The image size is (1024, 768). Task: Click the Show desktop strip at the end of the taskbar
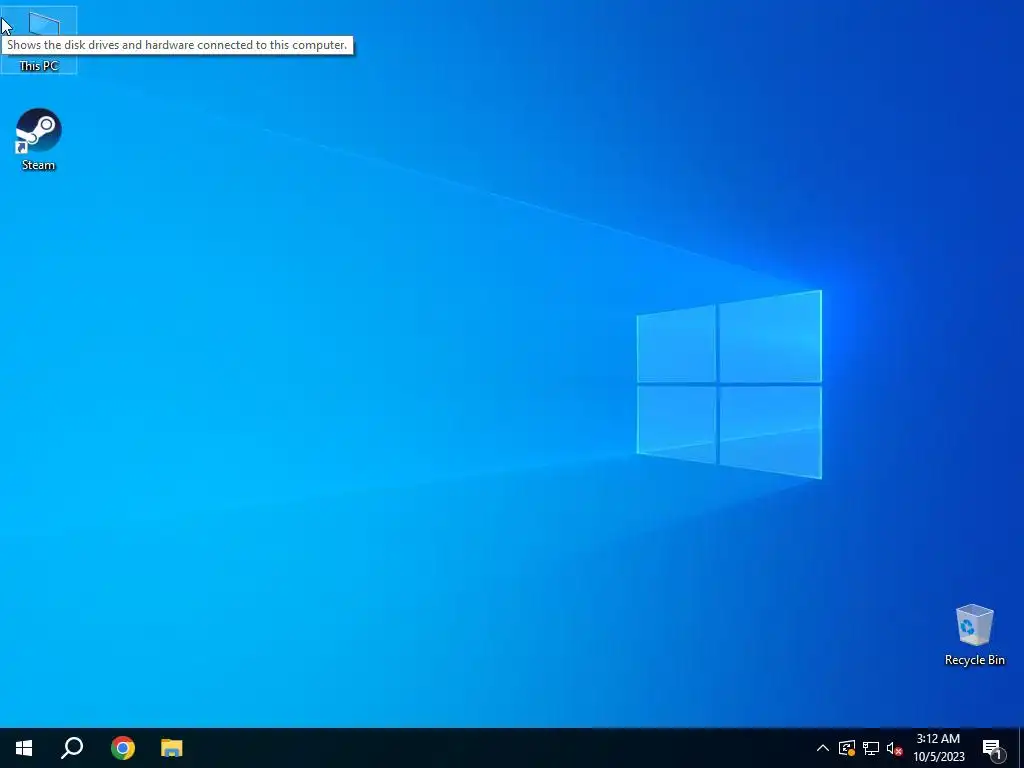[1021, 748]
